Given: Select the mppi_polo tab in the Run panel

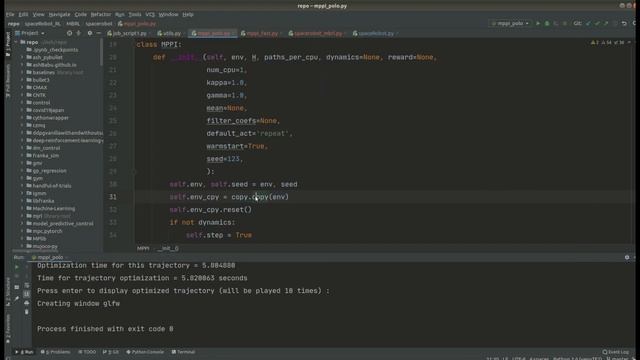Looking at the screenshot, I should point(50,258).
